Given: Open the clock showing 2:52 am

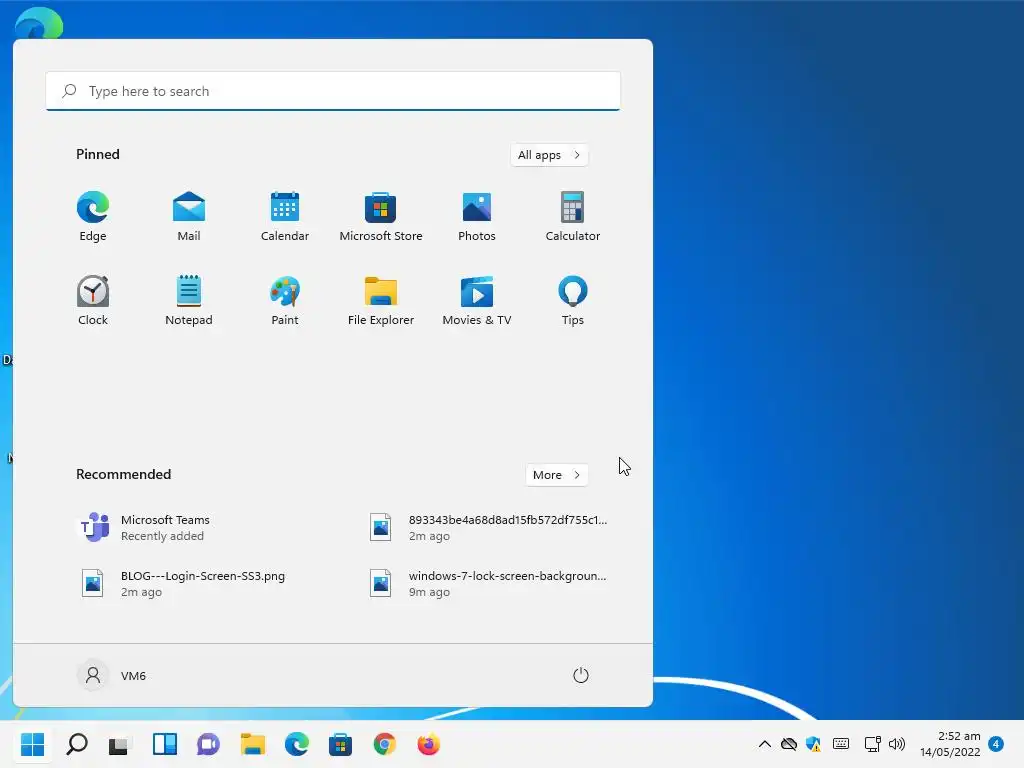Looking at the screenshot, I should pyautogui.click(x=950, y=744).
